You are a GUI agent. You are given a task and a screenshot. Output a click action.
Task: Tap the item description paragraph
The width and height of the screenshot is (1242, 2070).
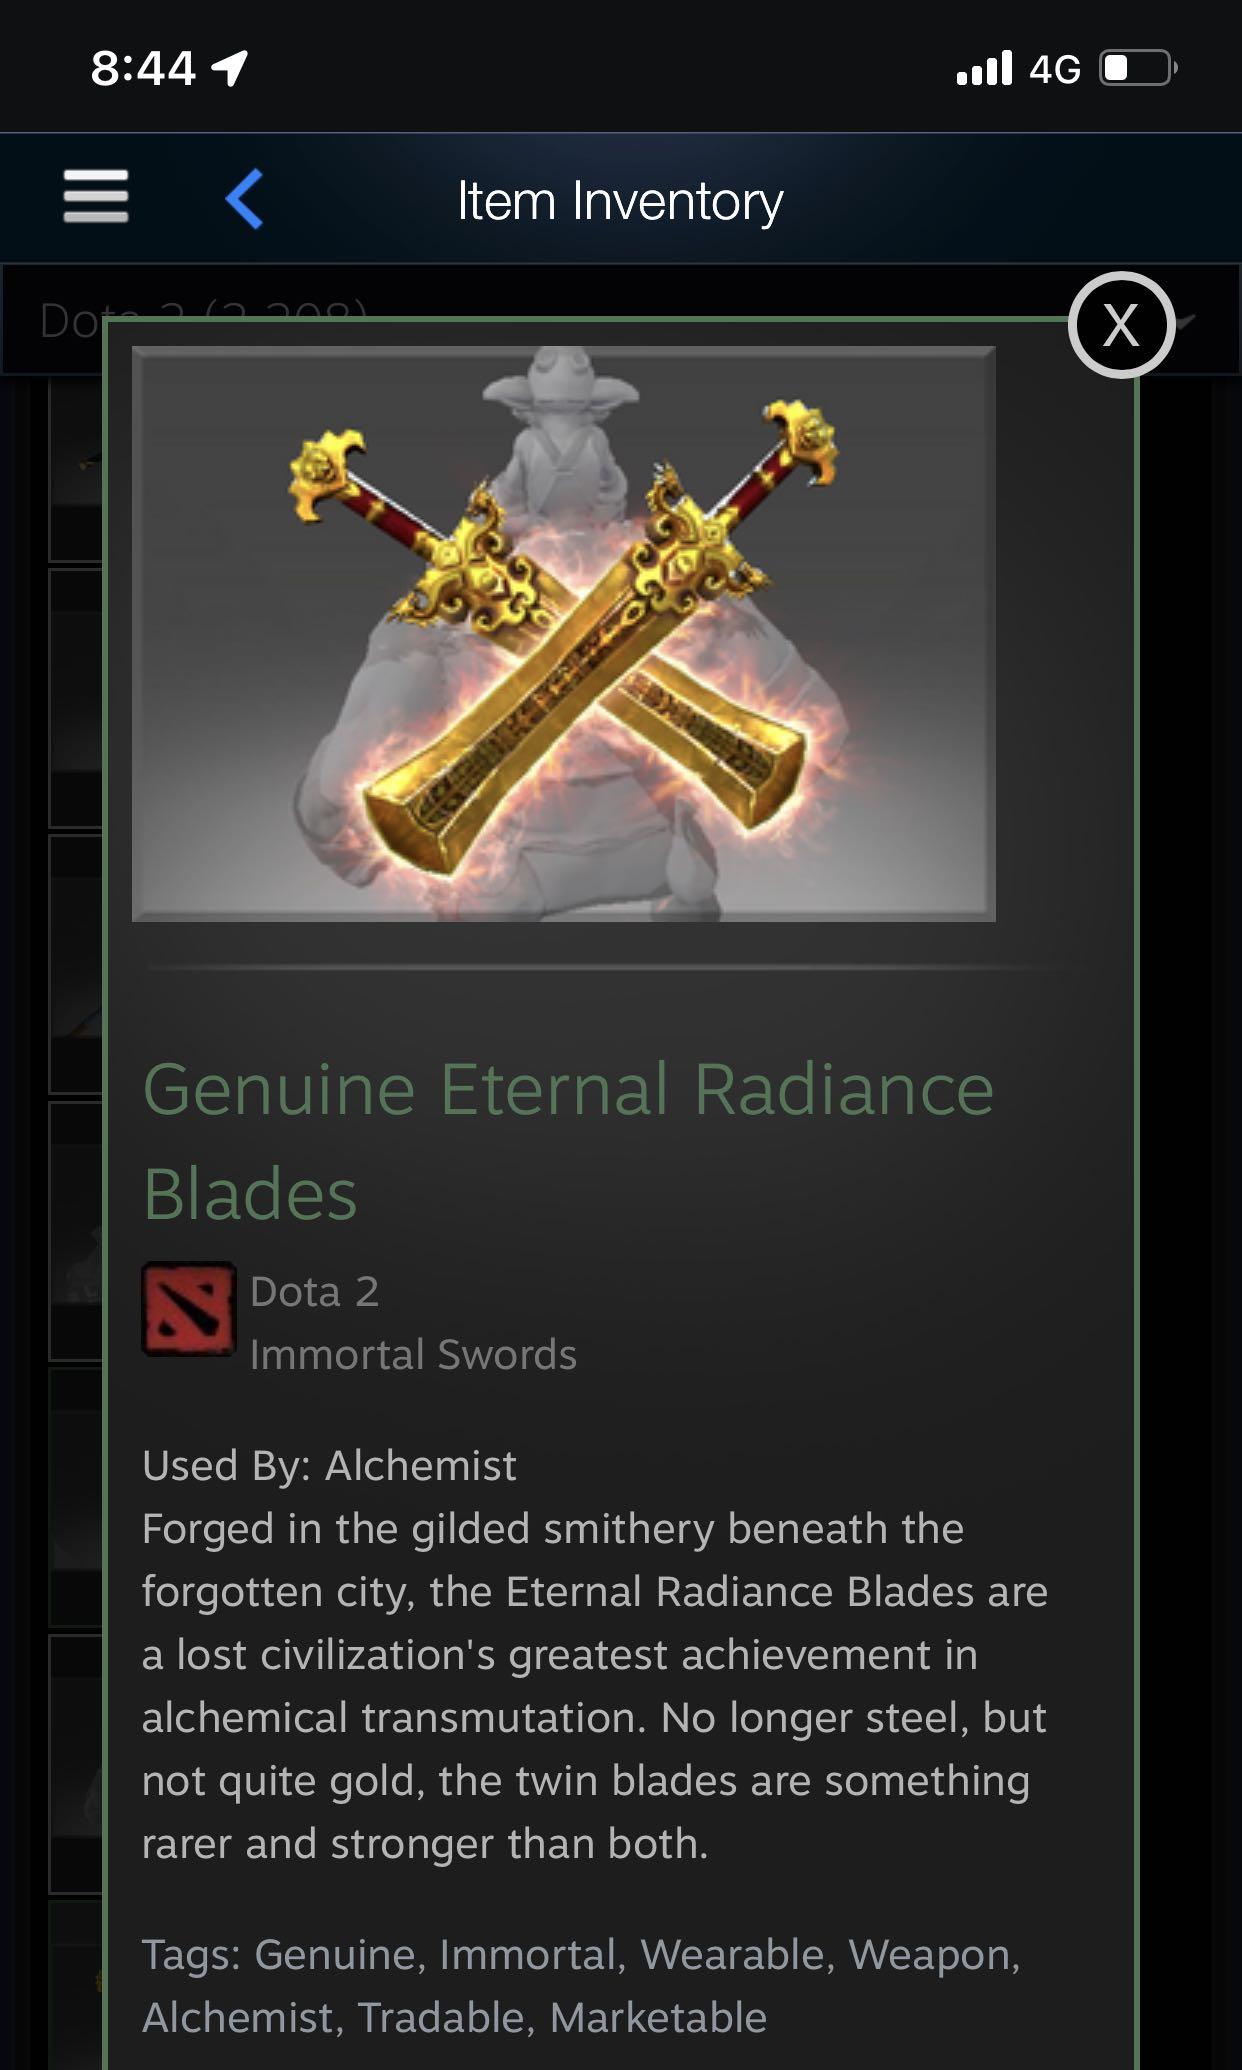[x=595, y=1686]
